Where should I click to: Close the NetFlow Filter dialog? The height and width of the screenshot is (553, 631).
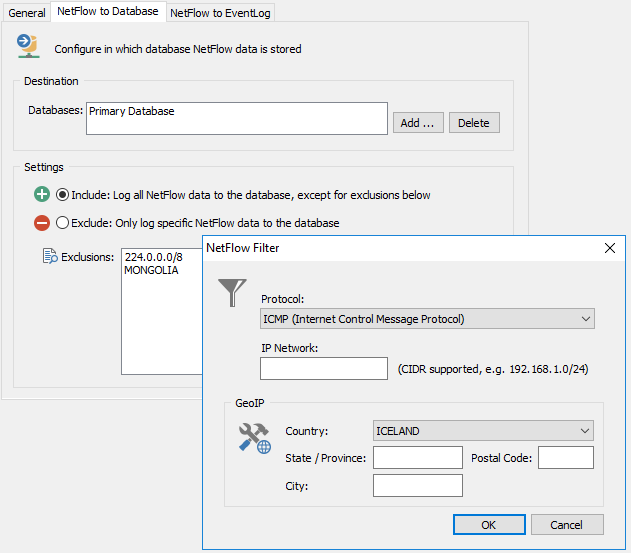coord(610,248)
